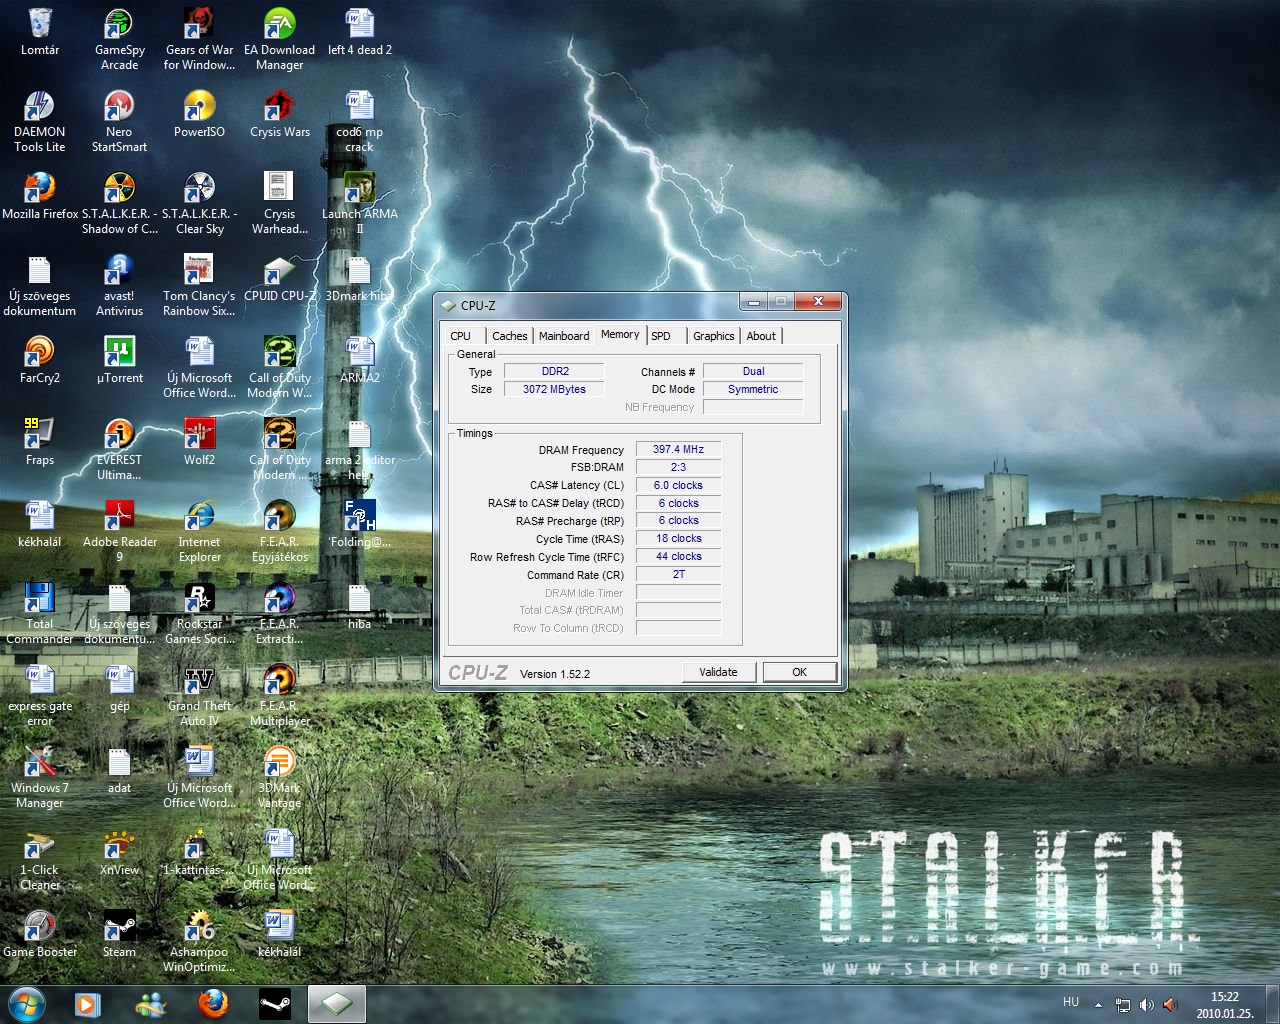Select the FarCry2 desktop icon
Screen dimensions: 1280x1024
40,360
